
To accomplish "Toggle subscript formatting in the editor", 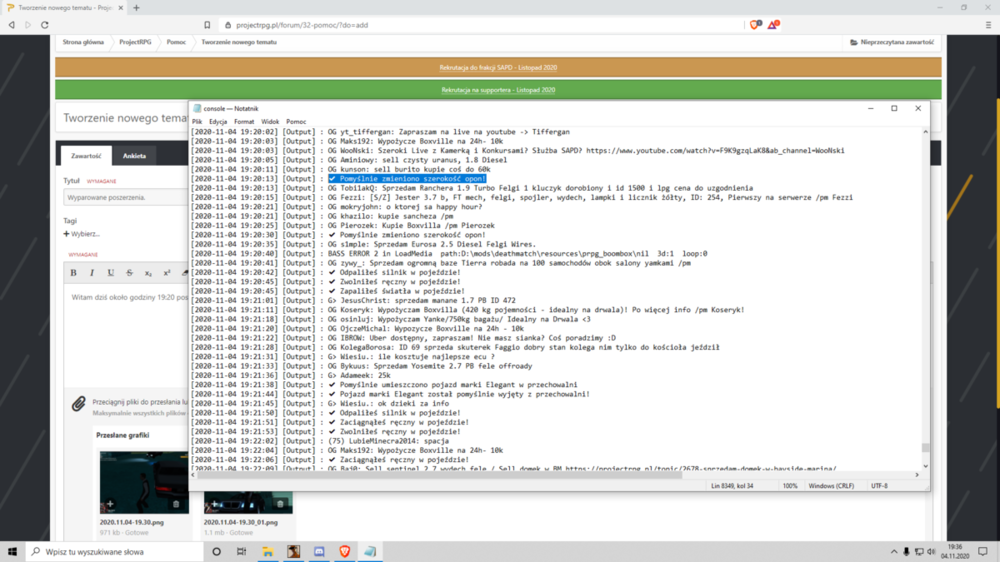I will (148, 273).
